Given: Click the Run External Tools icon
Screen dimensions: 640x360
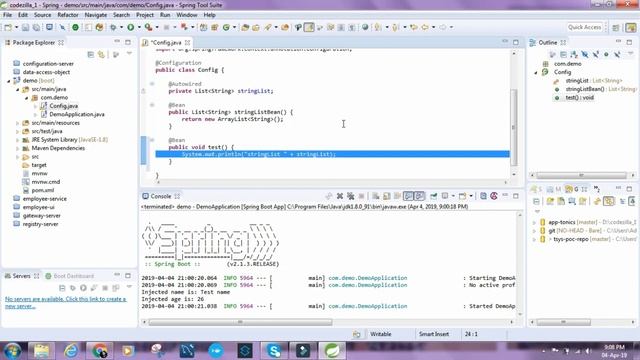Looking at the screenshot, I should [x=149, y=27].
